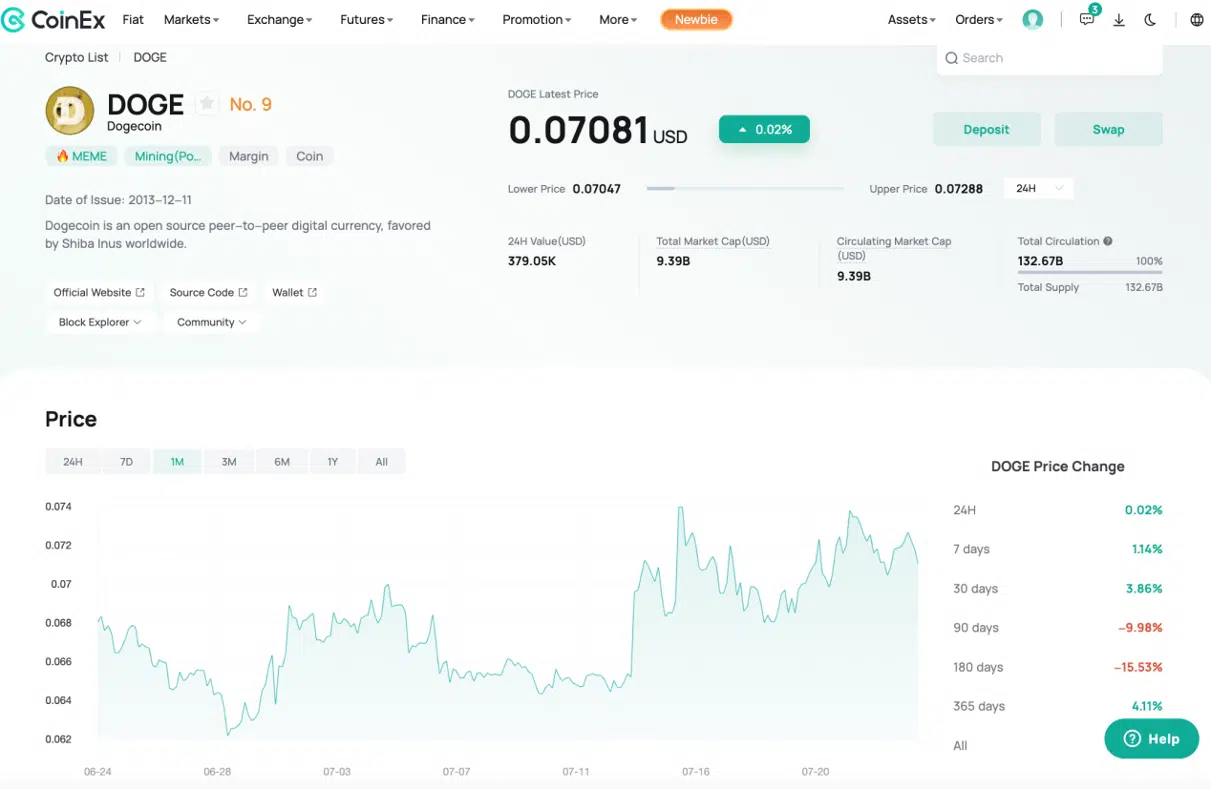Click the Total Supply 132.67B value
Viewport: 1211px width, 789px height.
click(x=1144, y=287)
